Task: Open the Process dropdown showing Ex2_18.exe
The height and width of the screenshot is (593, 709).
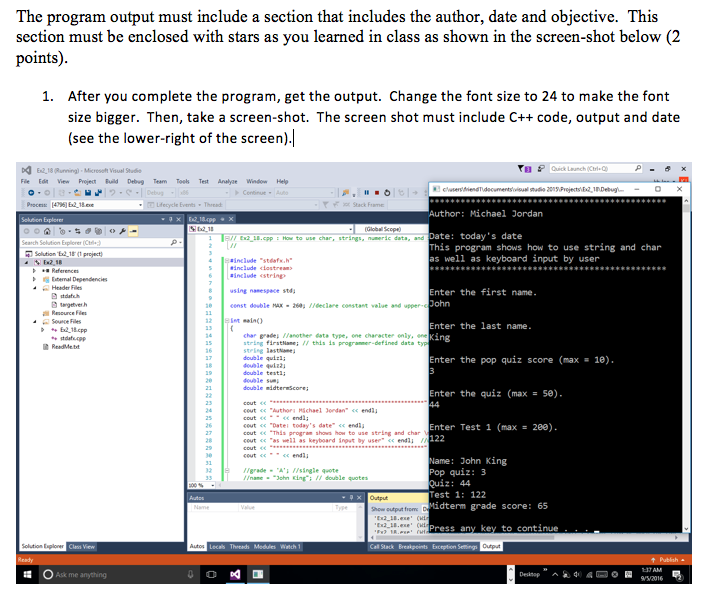Action: click(97, 205)
